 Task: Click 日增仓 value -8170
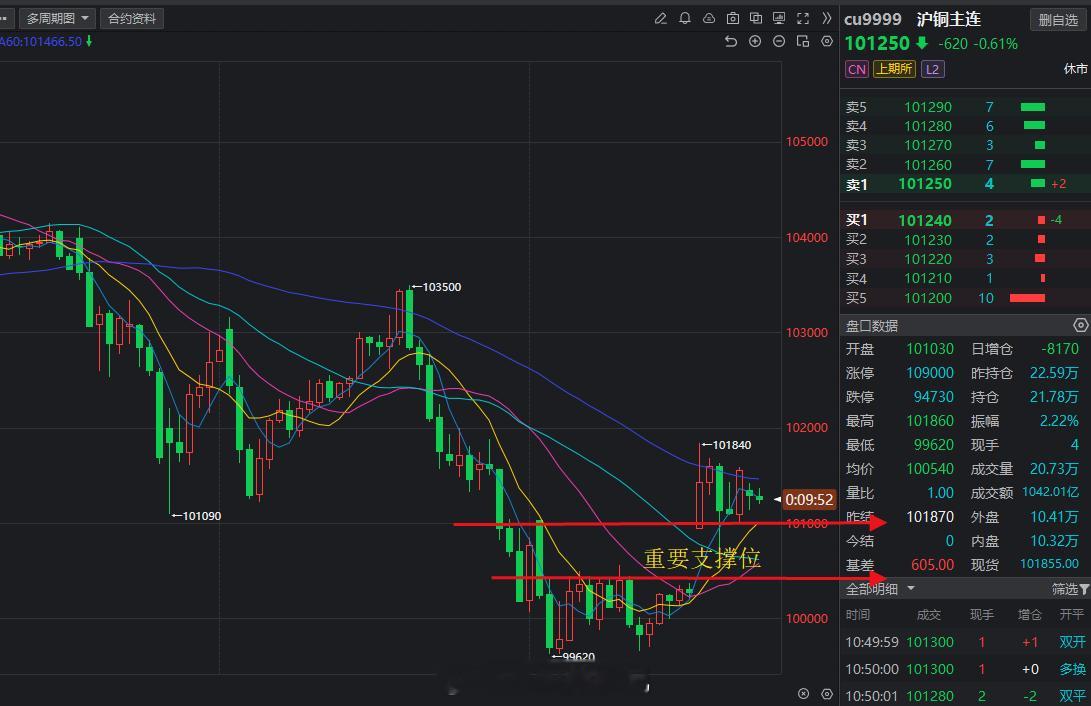click(1060, 349)
